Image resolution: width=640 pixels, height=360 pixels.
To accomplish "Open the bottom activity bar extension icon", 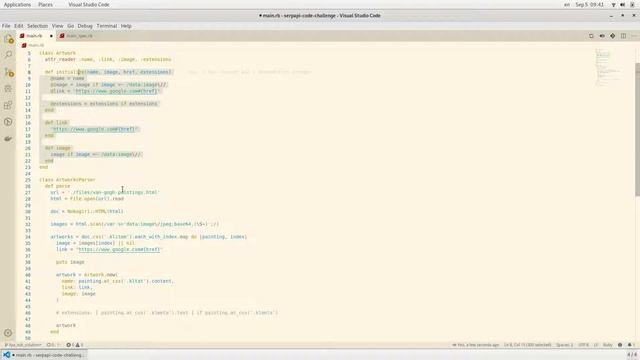I will click(8, 139).
